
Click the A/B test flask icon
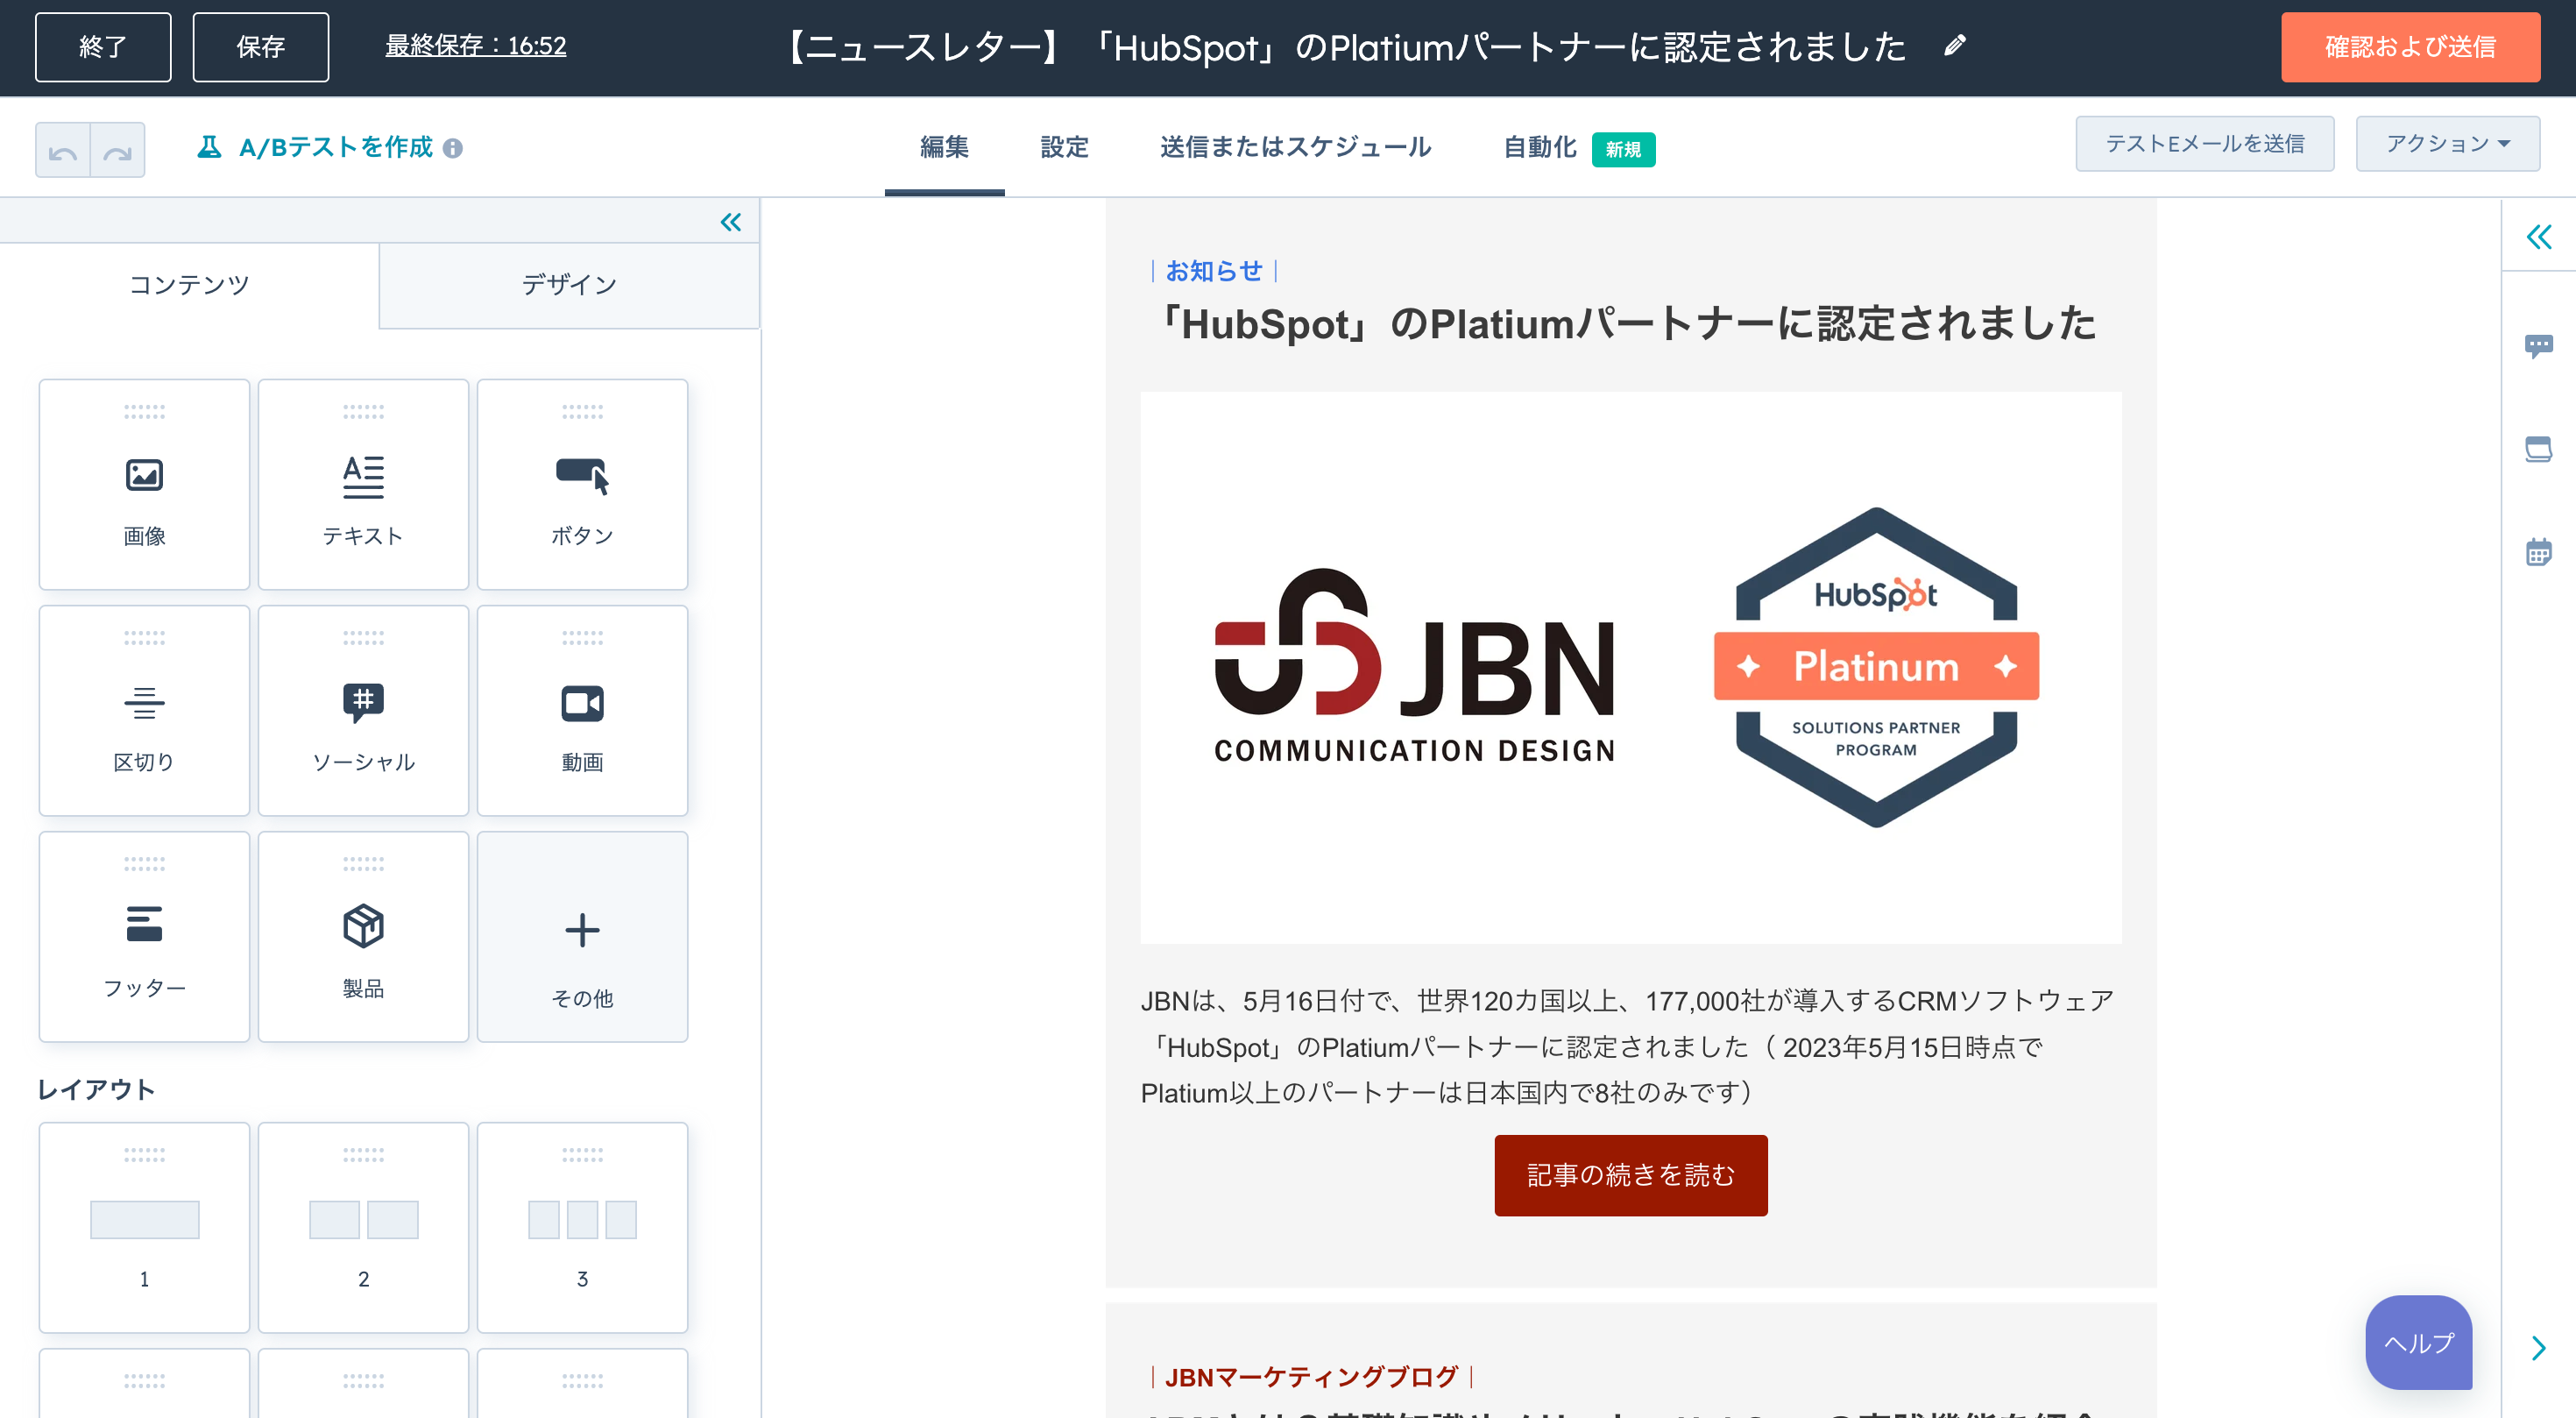pos(209,147)
